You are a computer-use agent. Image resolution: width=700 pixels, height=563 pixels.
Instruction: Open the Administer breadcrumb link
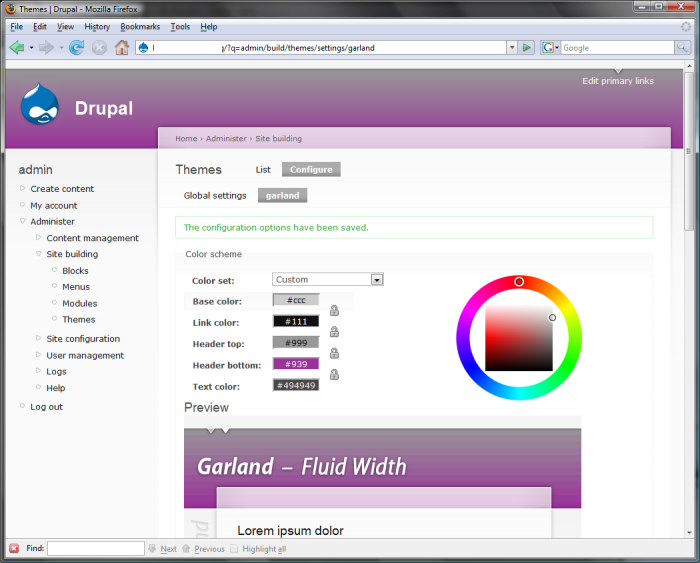226,138
